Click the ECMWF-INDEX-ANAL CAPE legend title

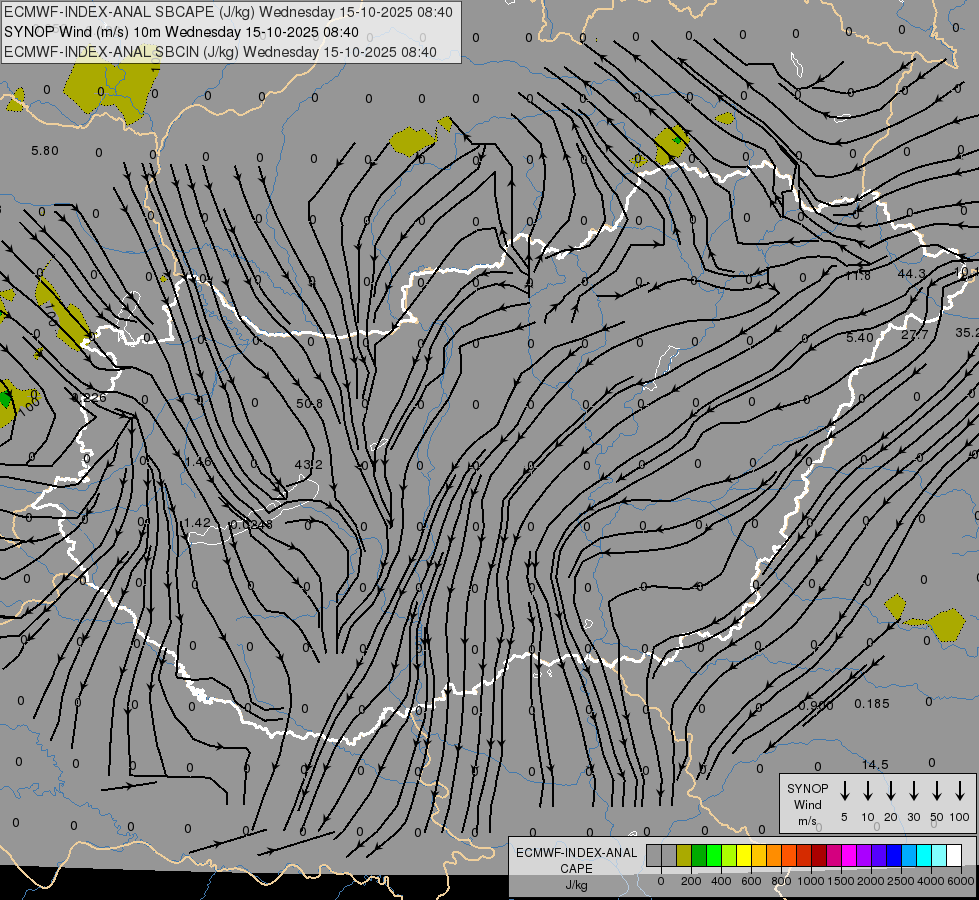(x=576, y=860)
